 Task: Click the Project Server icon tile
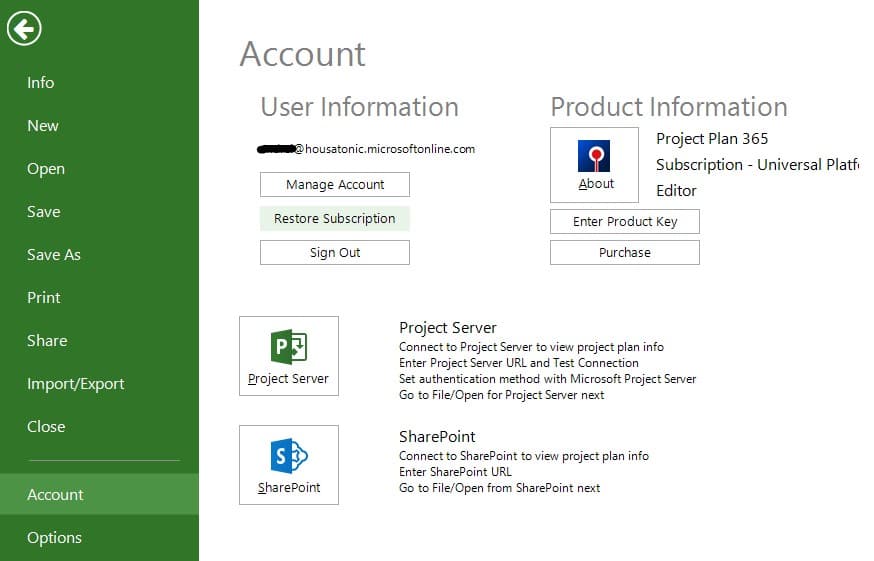pyautogui.click(x=289, y=356)
